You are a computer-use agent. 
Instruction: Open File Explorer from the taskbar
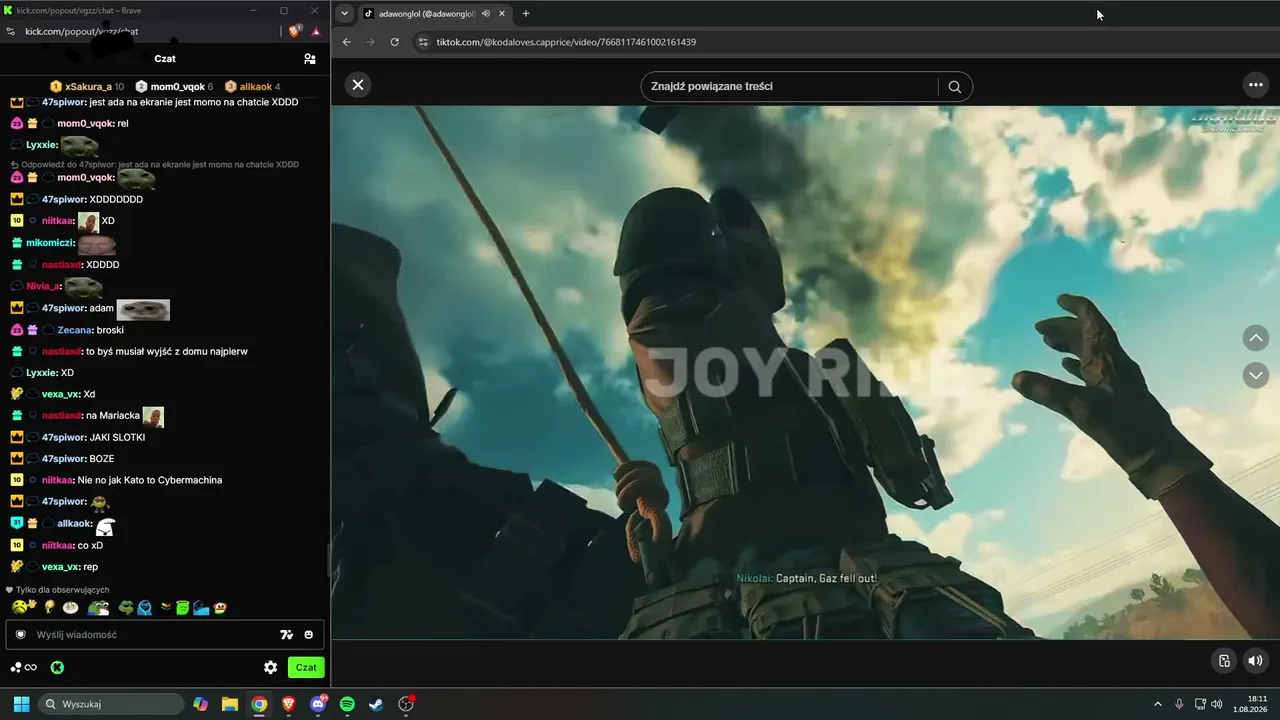230,704
